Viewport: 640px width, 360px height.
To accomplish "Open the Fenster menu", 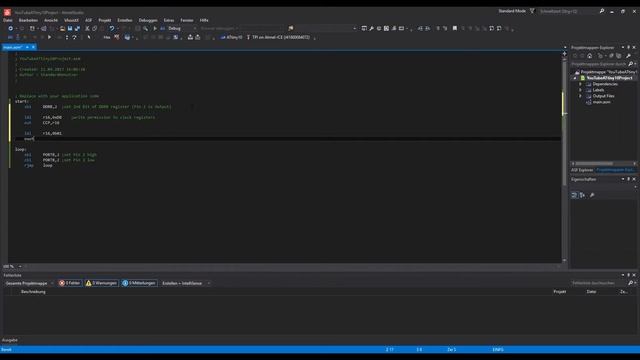I will coord(187,20).
